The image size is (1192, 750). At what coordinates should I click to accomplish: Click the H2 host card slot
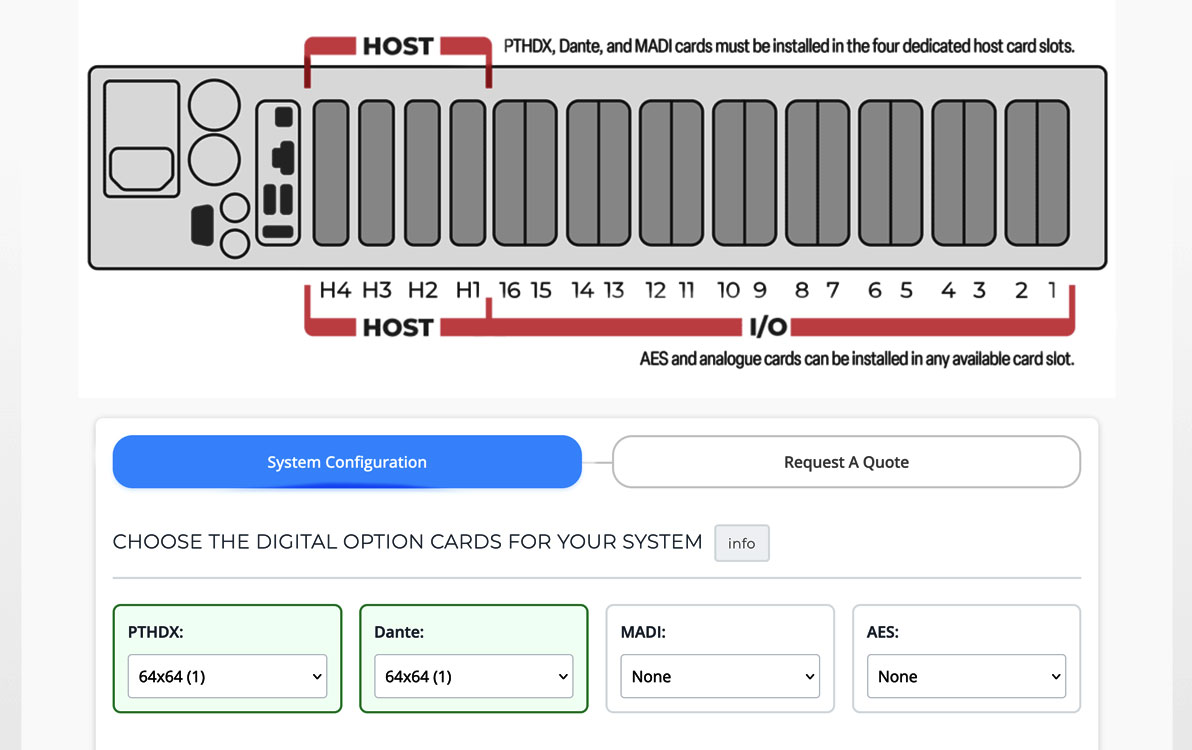422,173
